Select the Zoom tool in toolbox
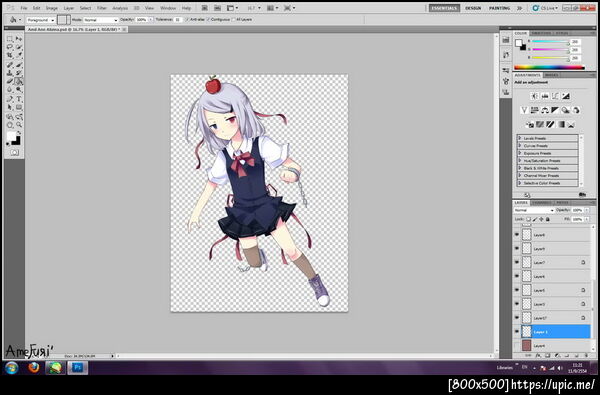Screen dimensions: 600x395 (19, 125)
